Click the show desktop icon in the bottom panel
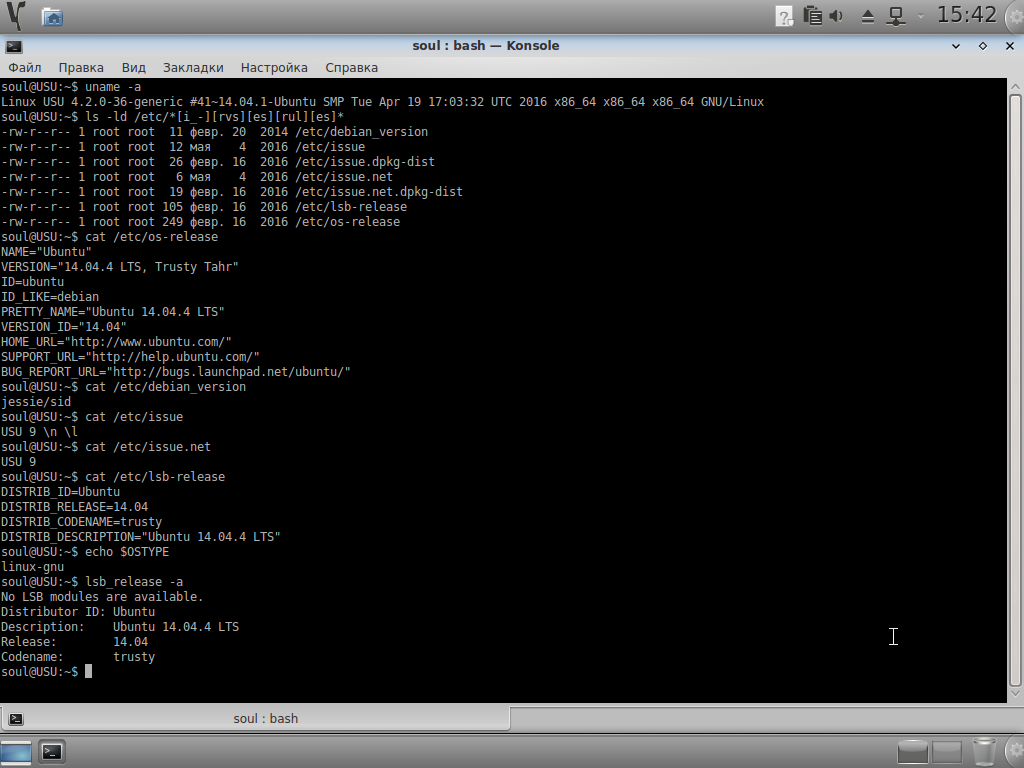This screenshot has width=1024, height=768. pyautogui.click(x=16, y=752)
